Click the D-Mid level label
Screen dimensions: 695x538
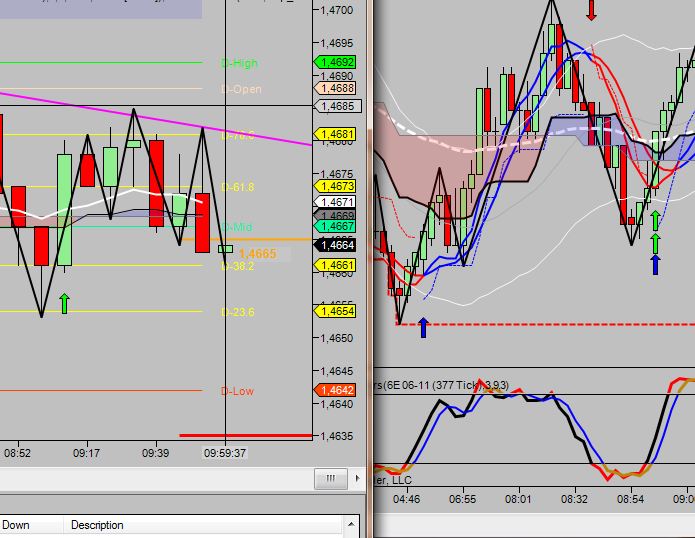[x=236, y=227]
